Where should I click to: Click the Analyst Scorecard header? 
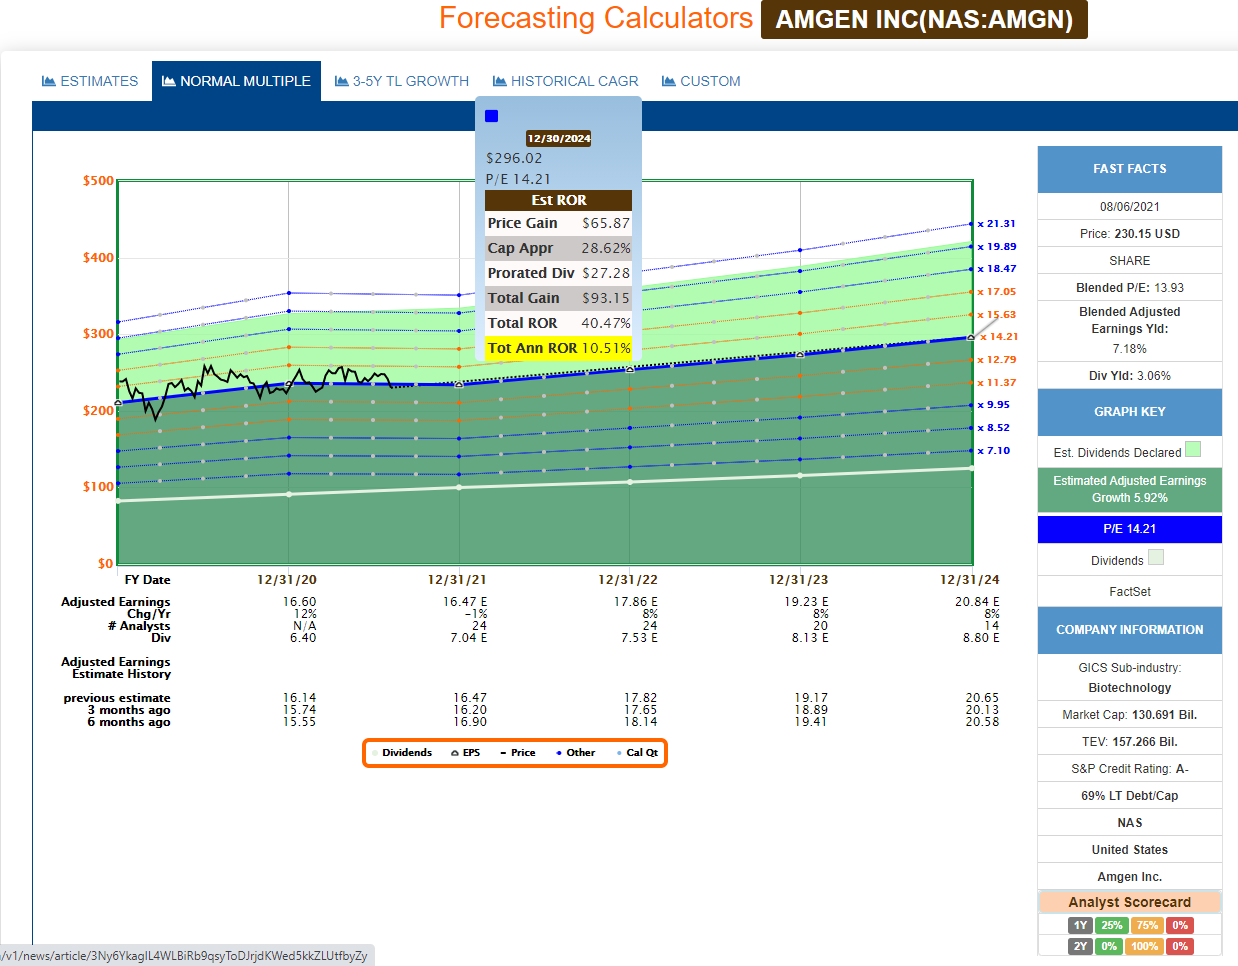point(1129,902)
